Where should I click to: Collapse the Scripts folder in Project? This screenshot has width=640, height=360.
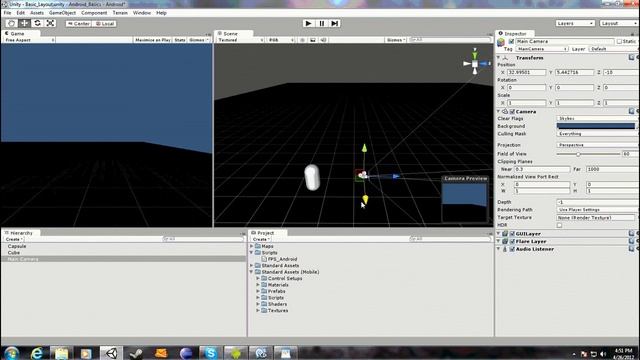251,253
